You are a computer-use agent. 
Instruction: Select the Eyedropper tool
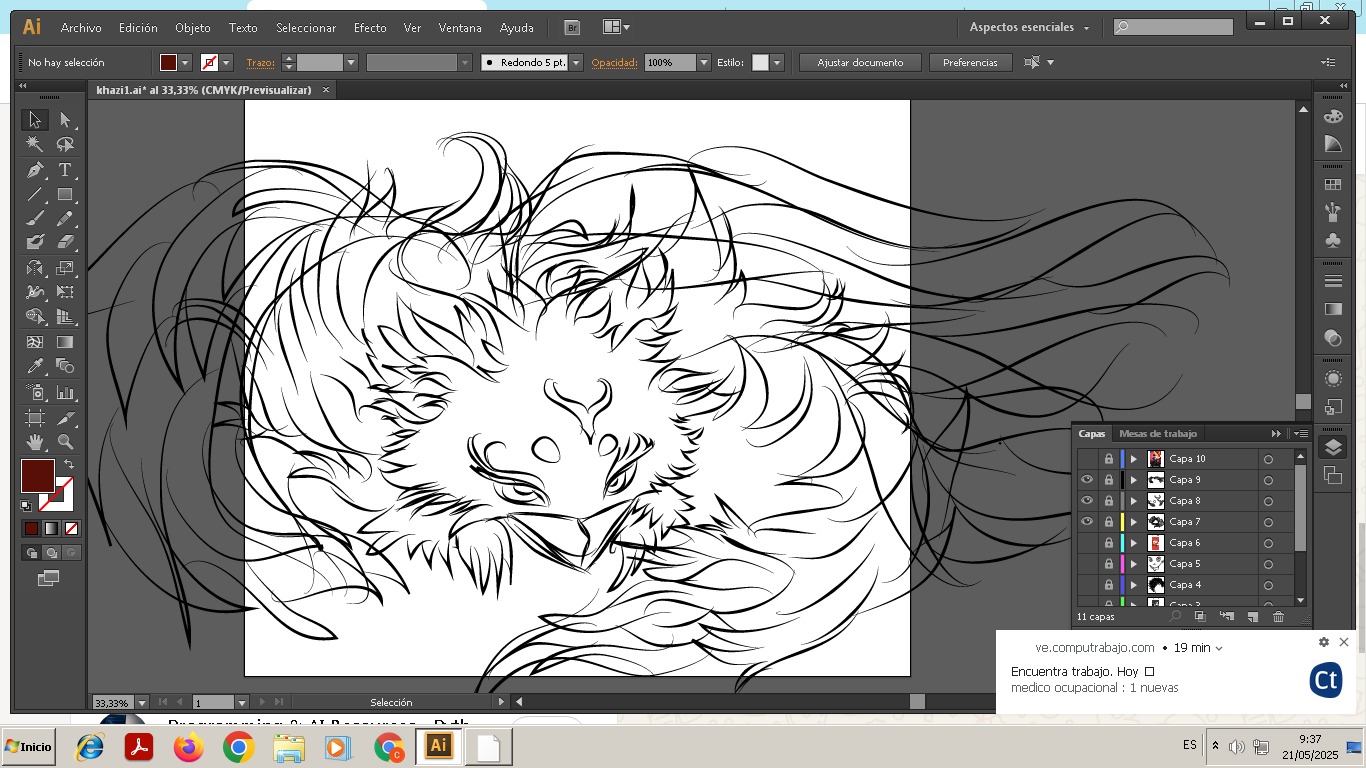tap(34, 367)
